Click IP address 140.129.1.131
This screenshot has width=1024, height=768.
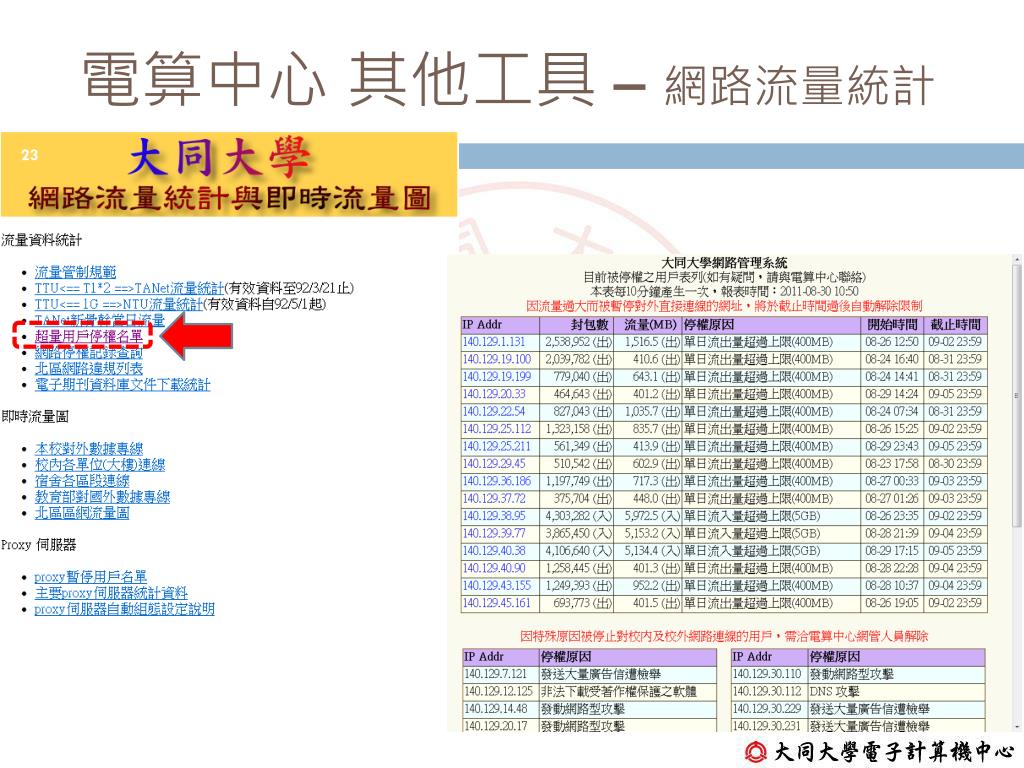(x=493, y=342)
